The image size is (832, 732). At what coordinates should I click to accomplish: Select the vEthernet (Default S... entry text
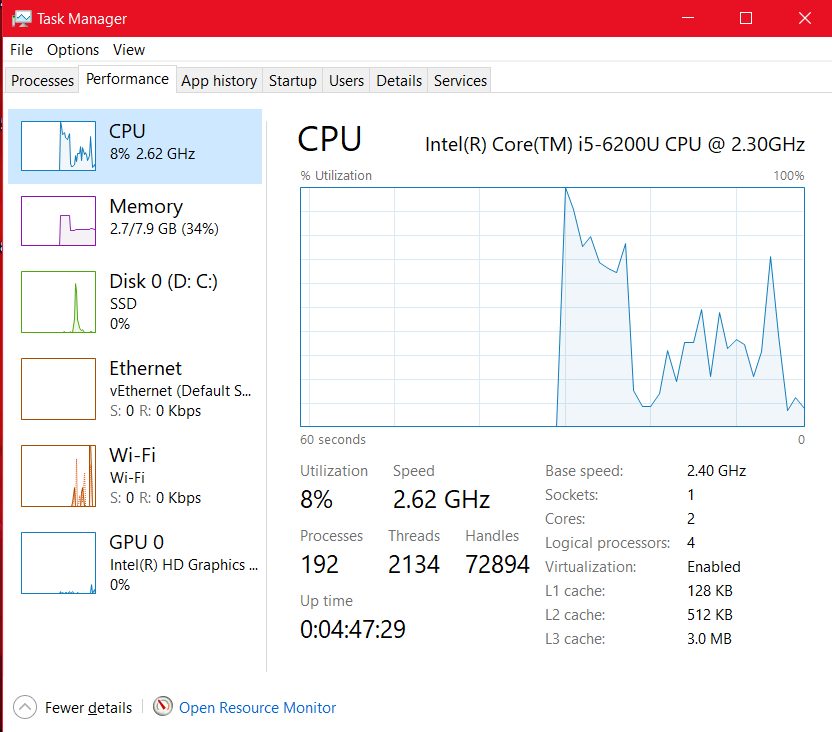click(x=180, y=391)
